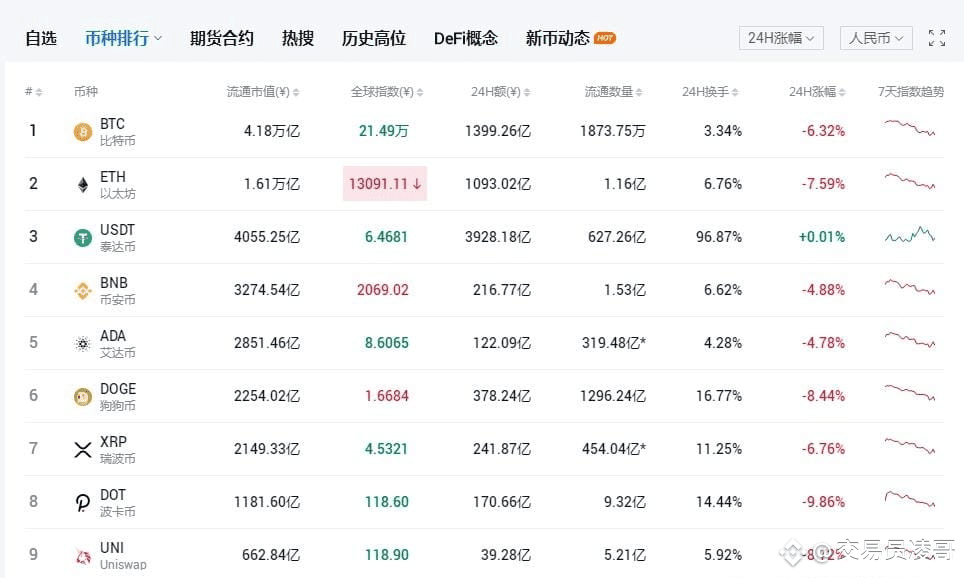Click the Bitcoin coin icon

click(82, 132)
